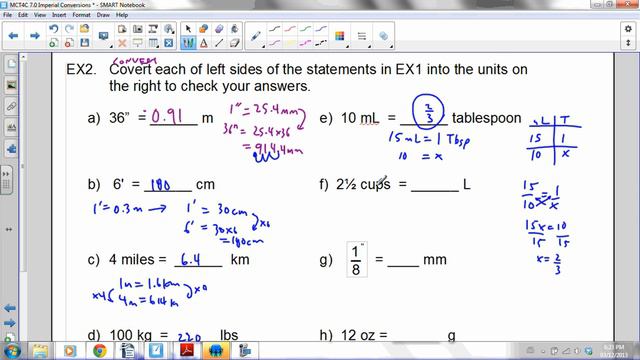Image resolution: width=640 pixels, height=360 pixels.
Task: Click the Redo icon
Action: pos(69,29)
